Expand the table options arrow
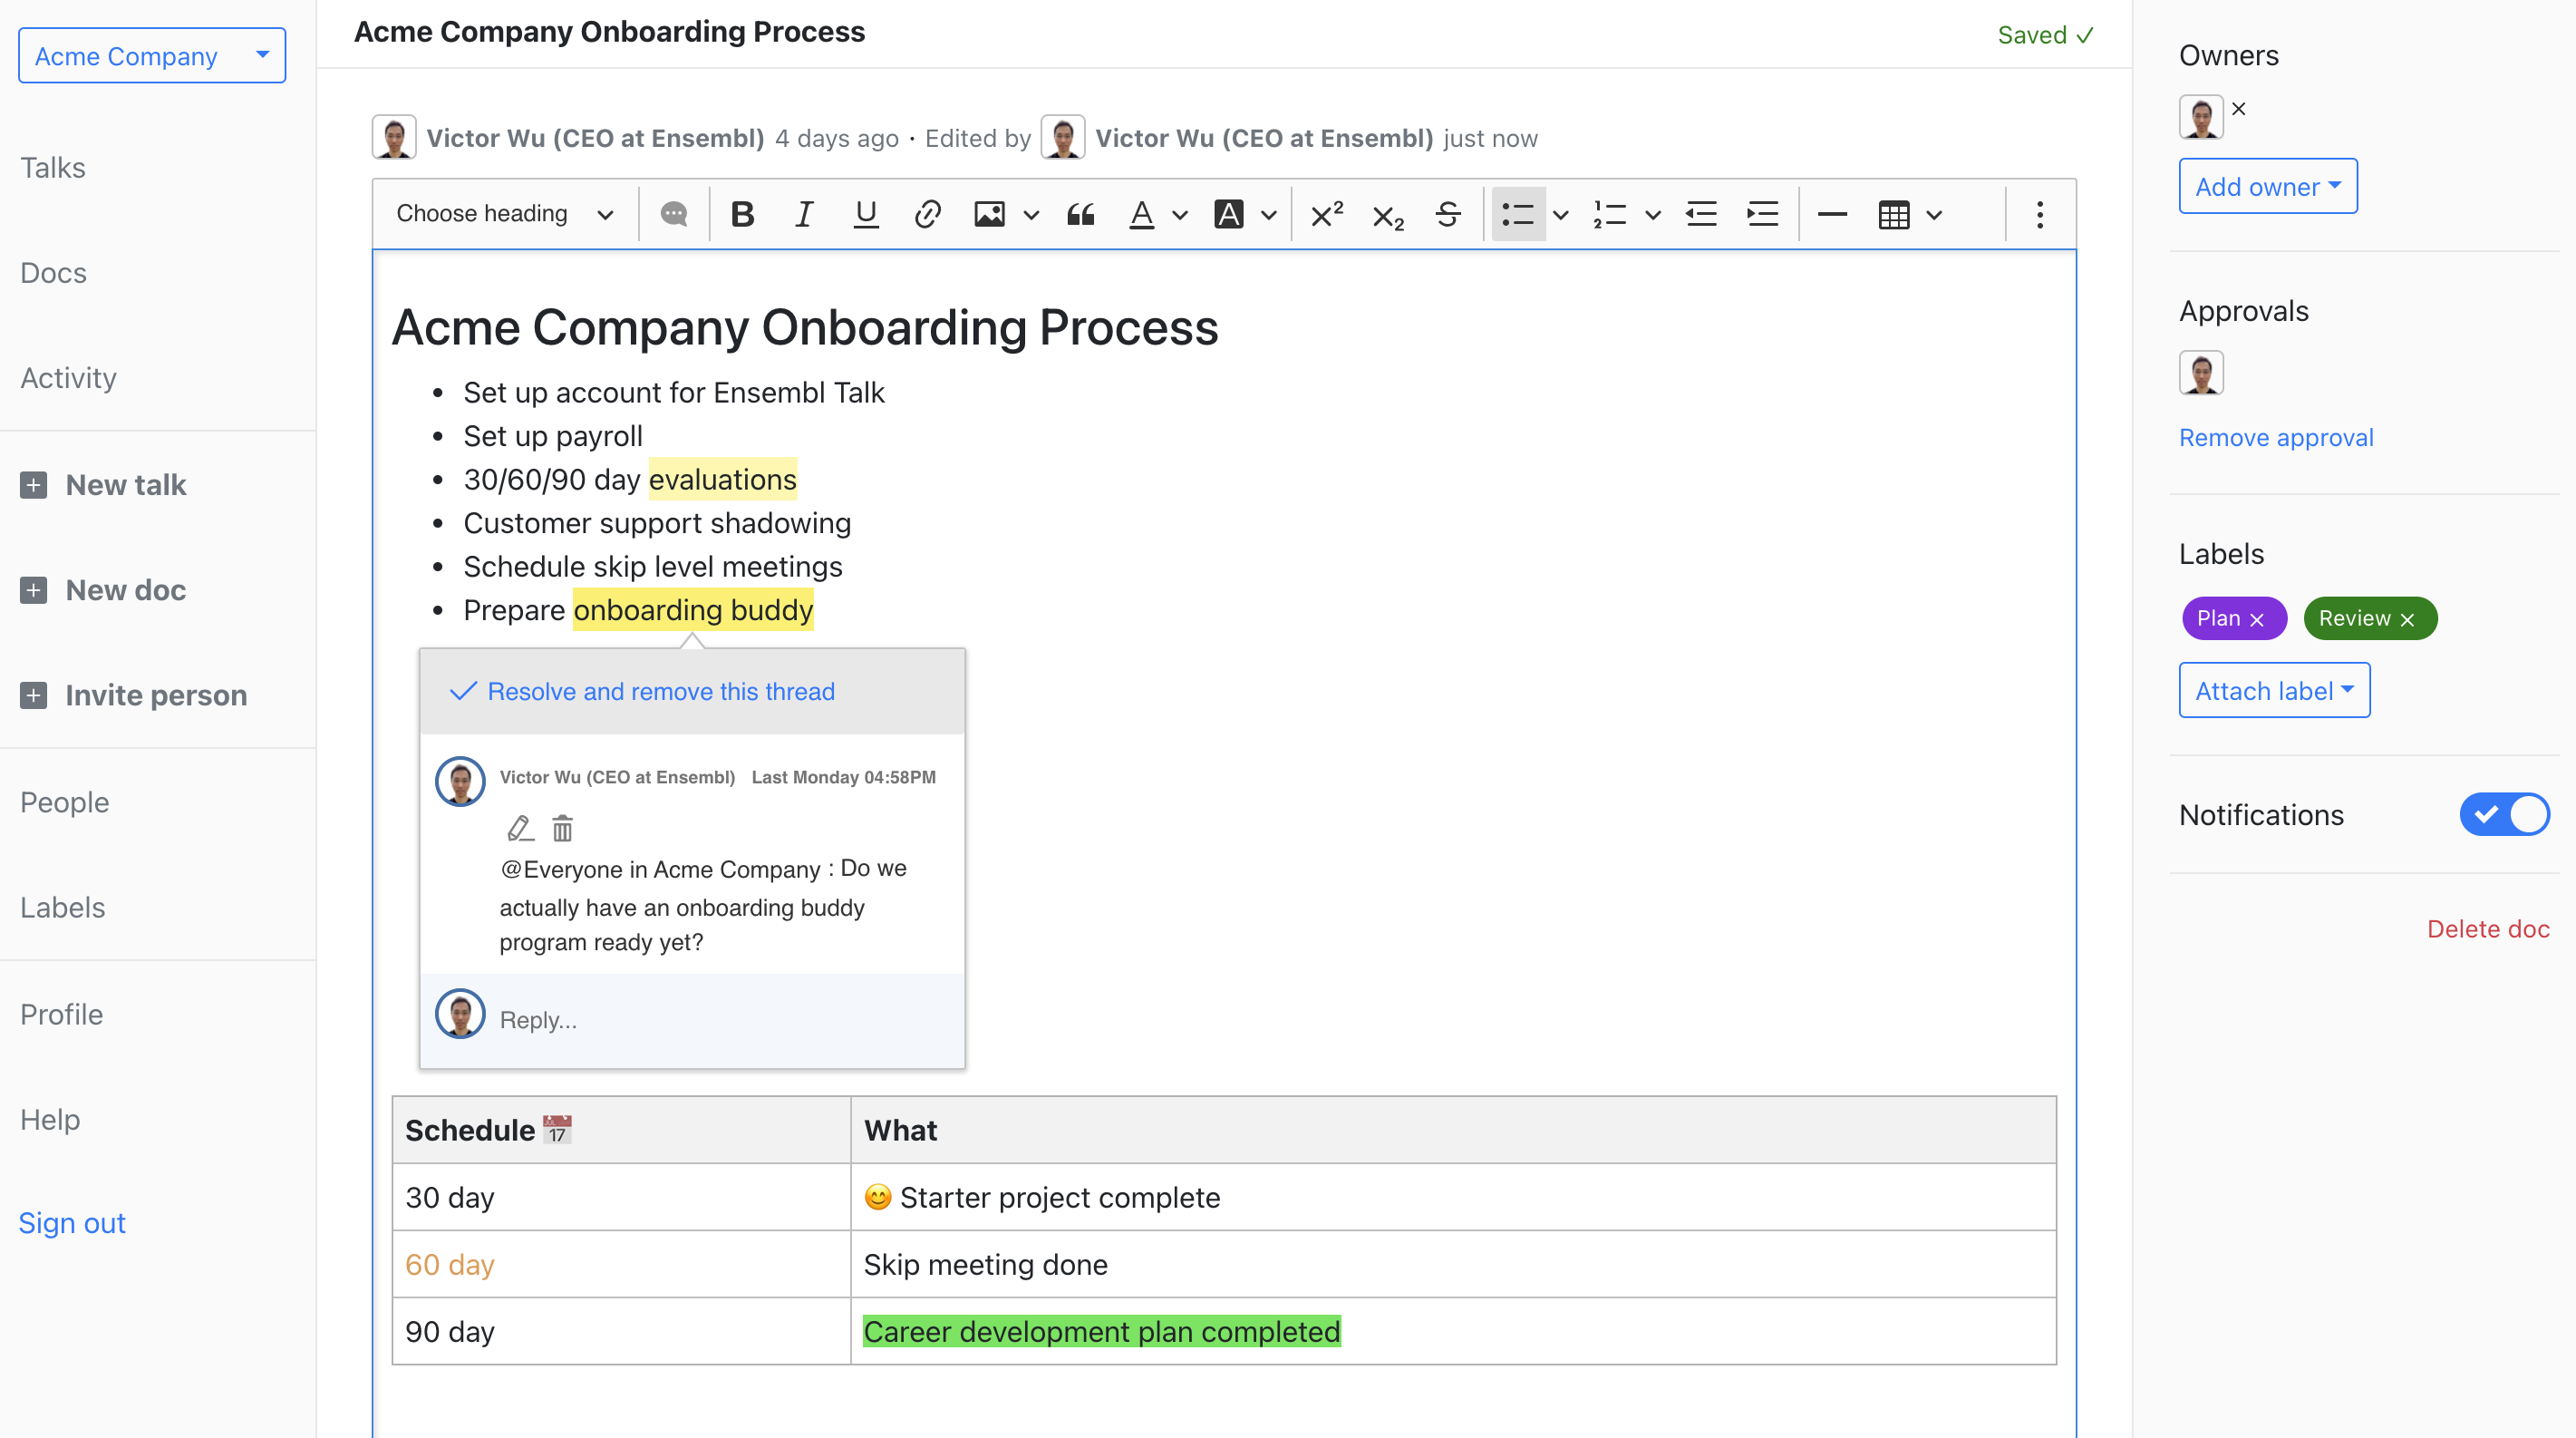The height and width of the screenshot is (1438, 2576). [x=1934, y=214]
